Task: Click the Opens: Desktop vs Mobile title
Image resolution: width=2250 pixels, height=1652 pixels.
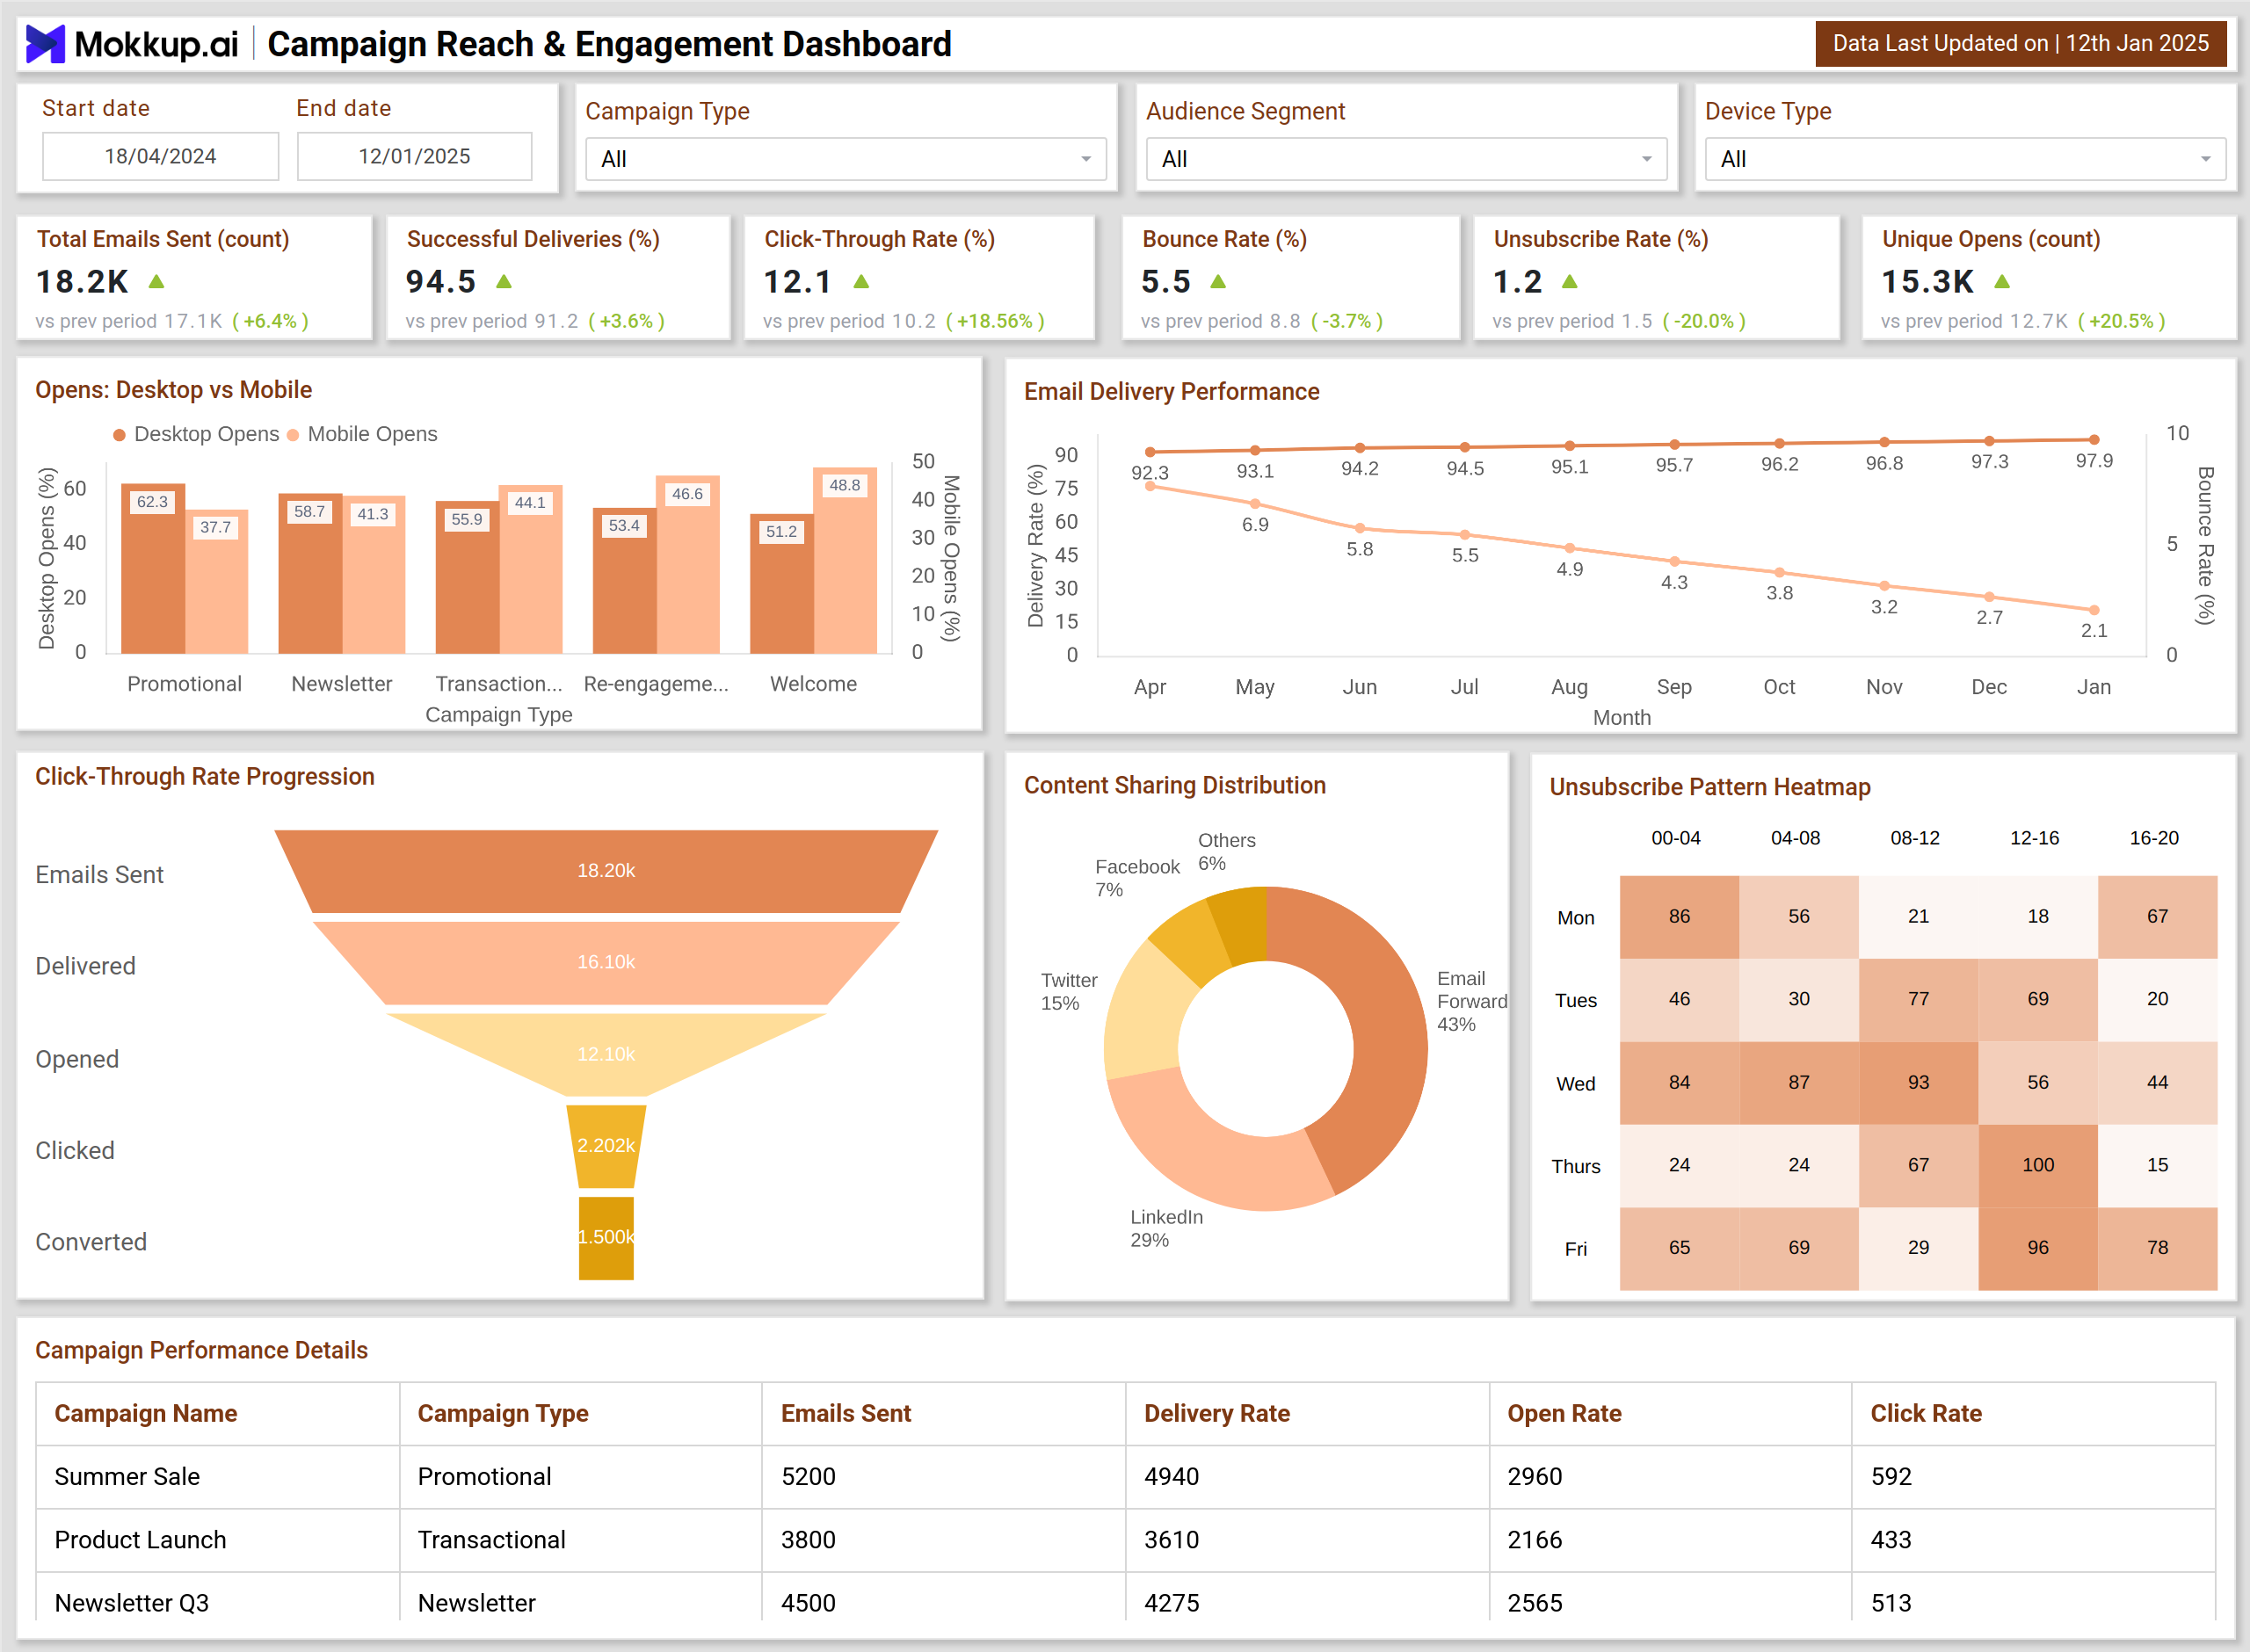Action: click(174, 390)
